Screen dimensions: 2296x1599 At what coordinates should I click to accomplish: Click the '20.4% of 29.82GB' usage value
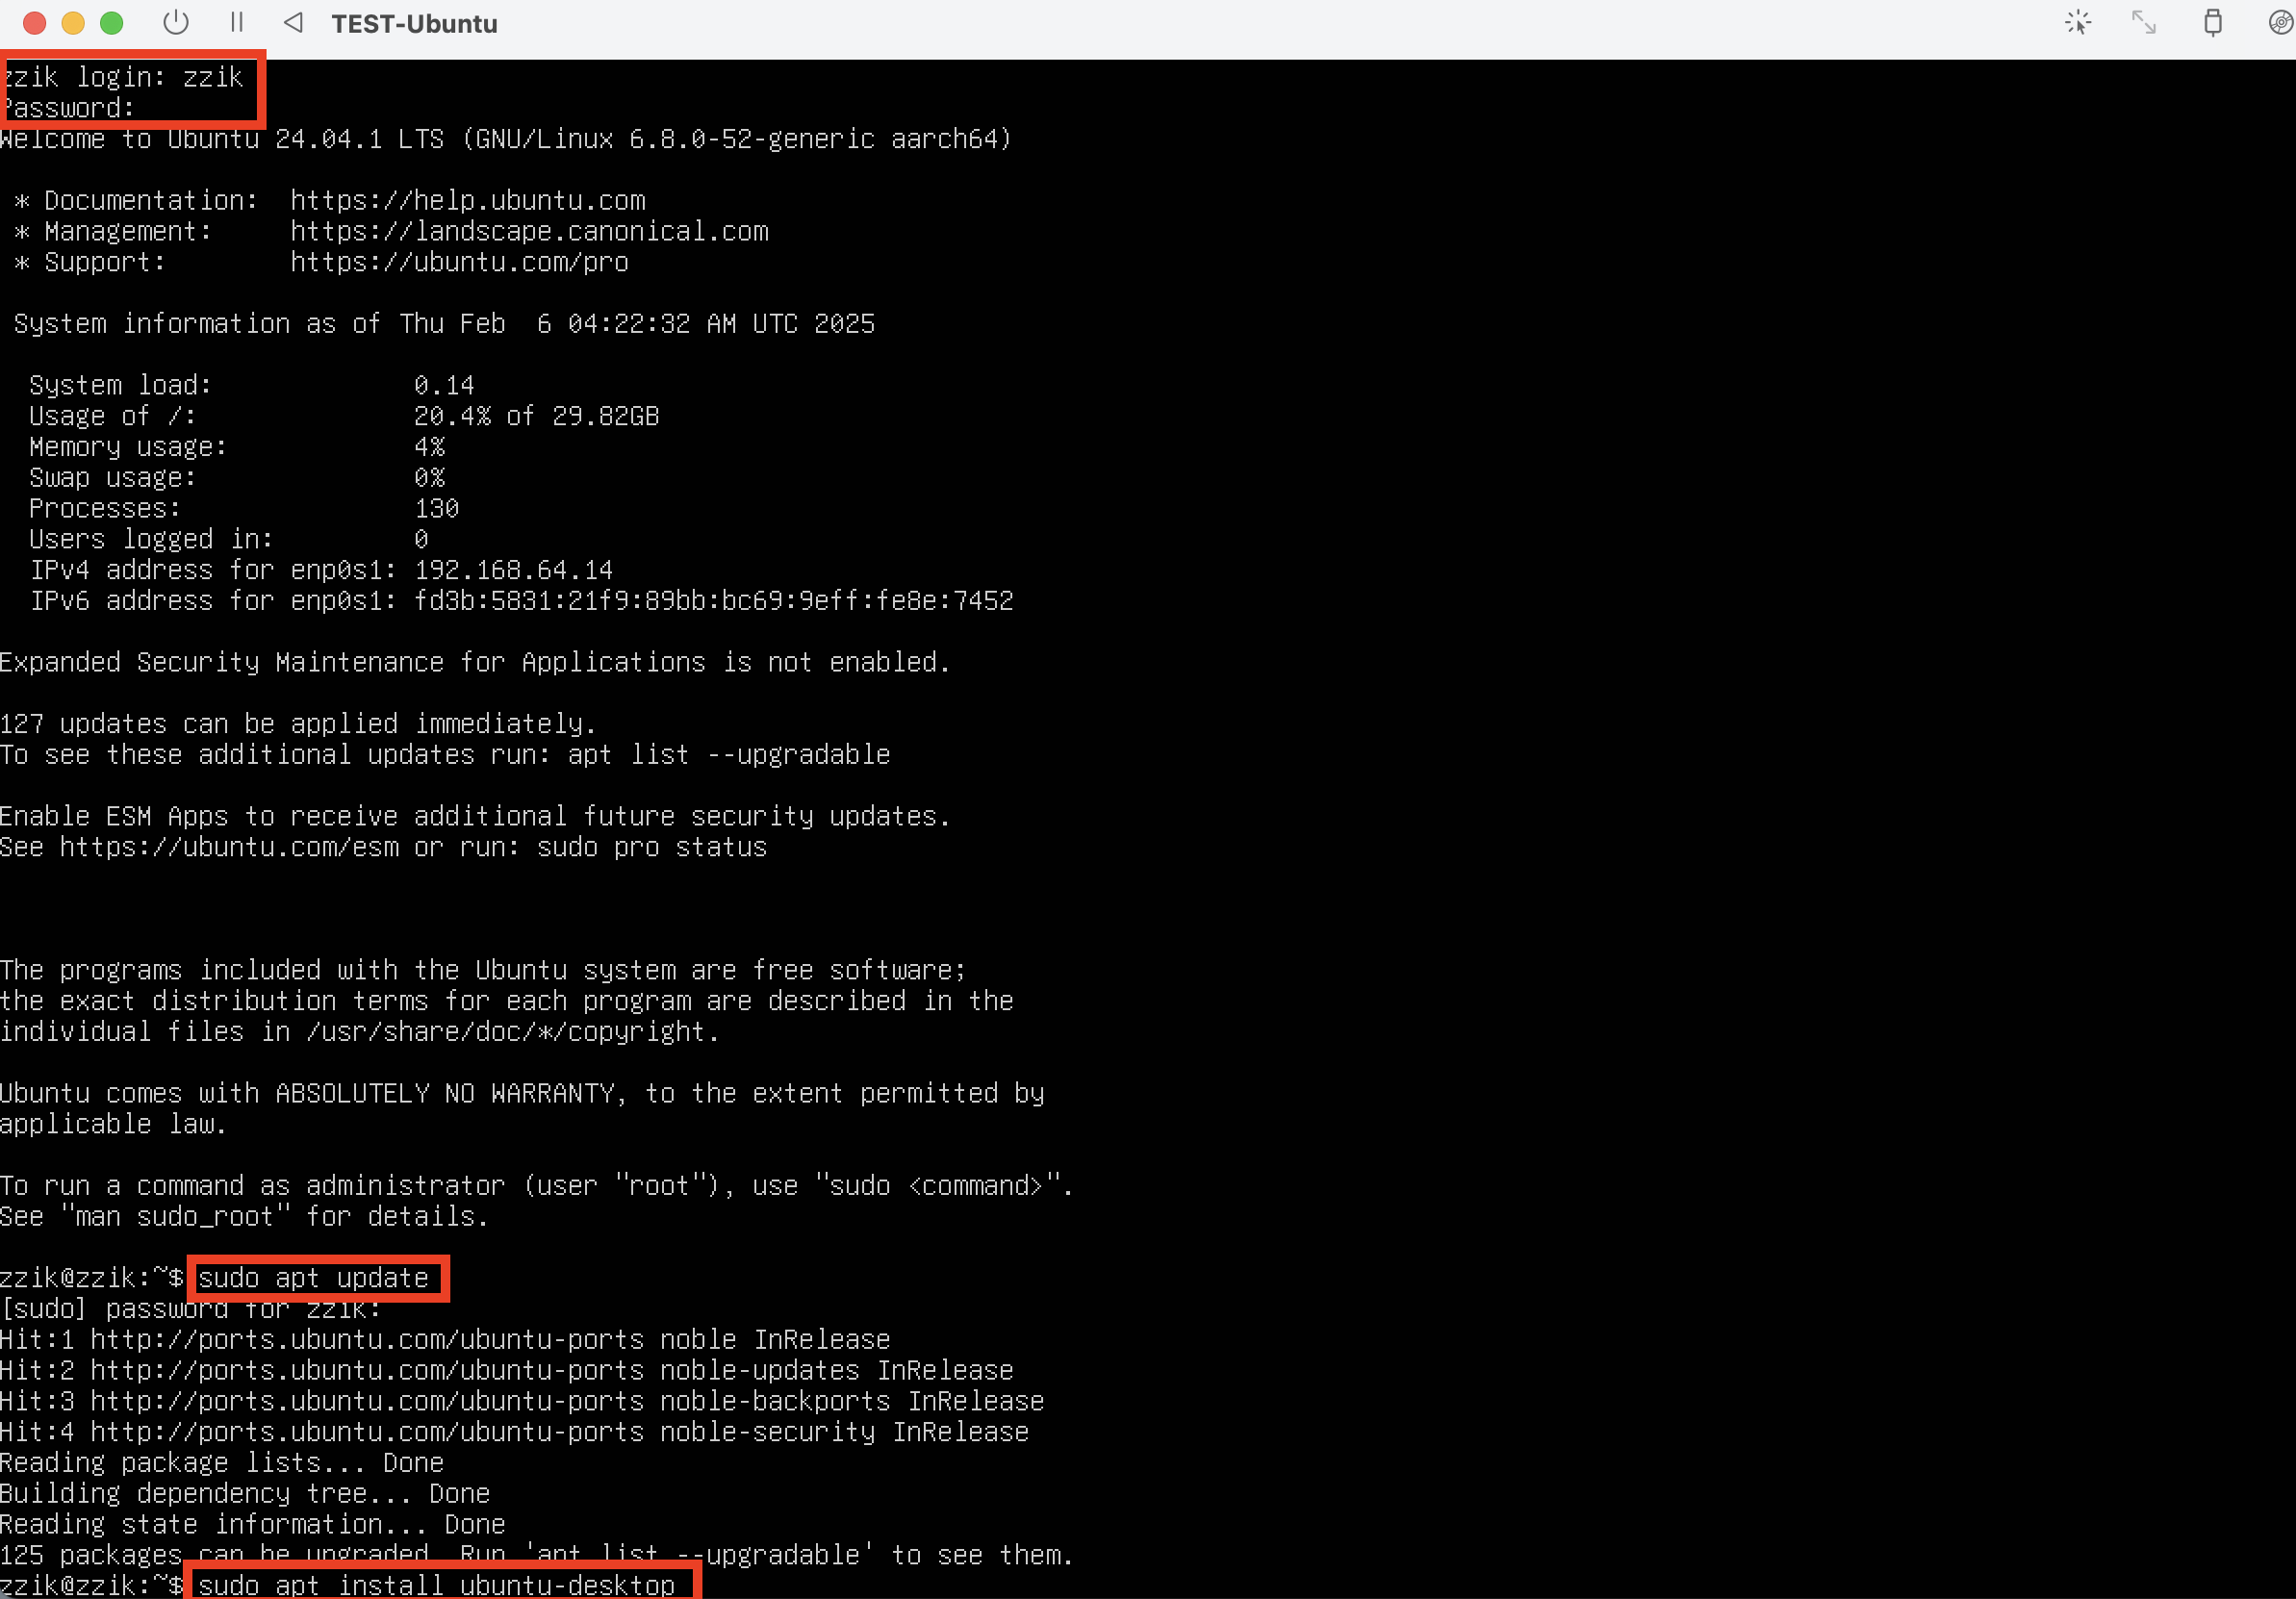pyautogui.click(x=537, y=416)
